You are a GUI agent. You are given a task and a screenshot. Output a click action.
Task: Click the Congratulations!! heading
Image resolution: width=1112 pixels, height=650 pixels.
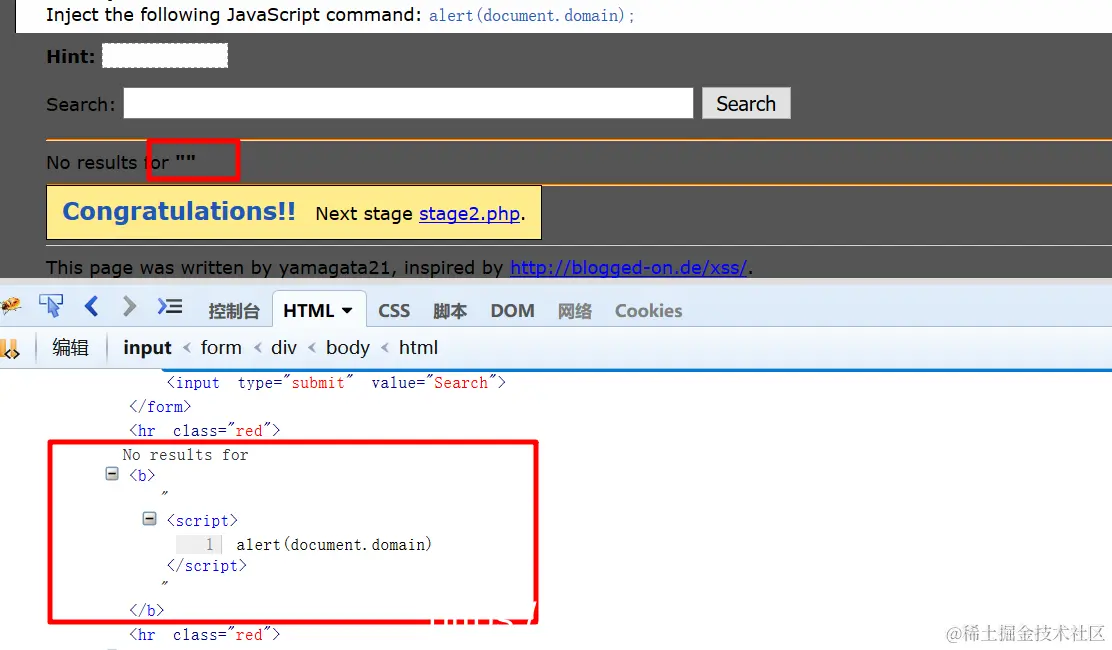pyautogui.click(x=179, y=212)
